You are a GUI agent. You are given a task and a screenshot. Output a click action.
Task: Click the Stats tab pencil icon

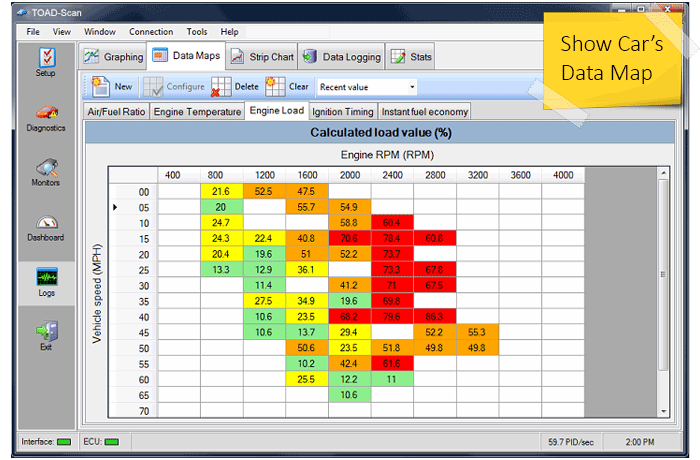[x=398, y=57]
